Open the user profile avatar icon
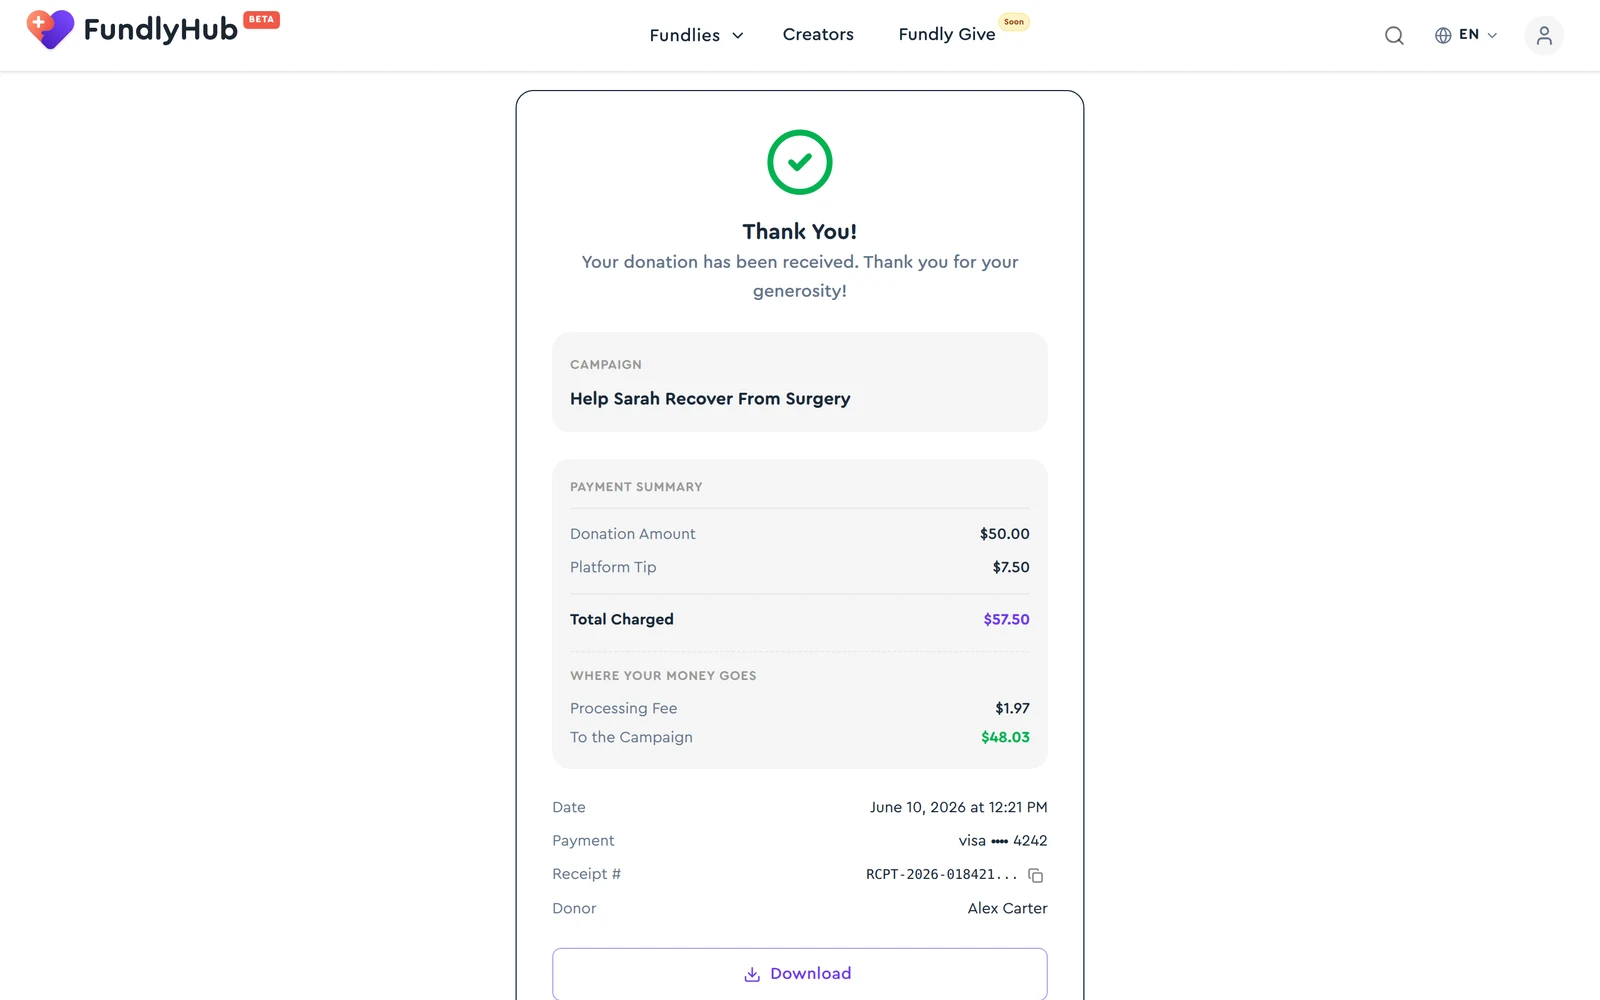 click(x=1544, y=35)
